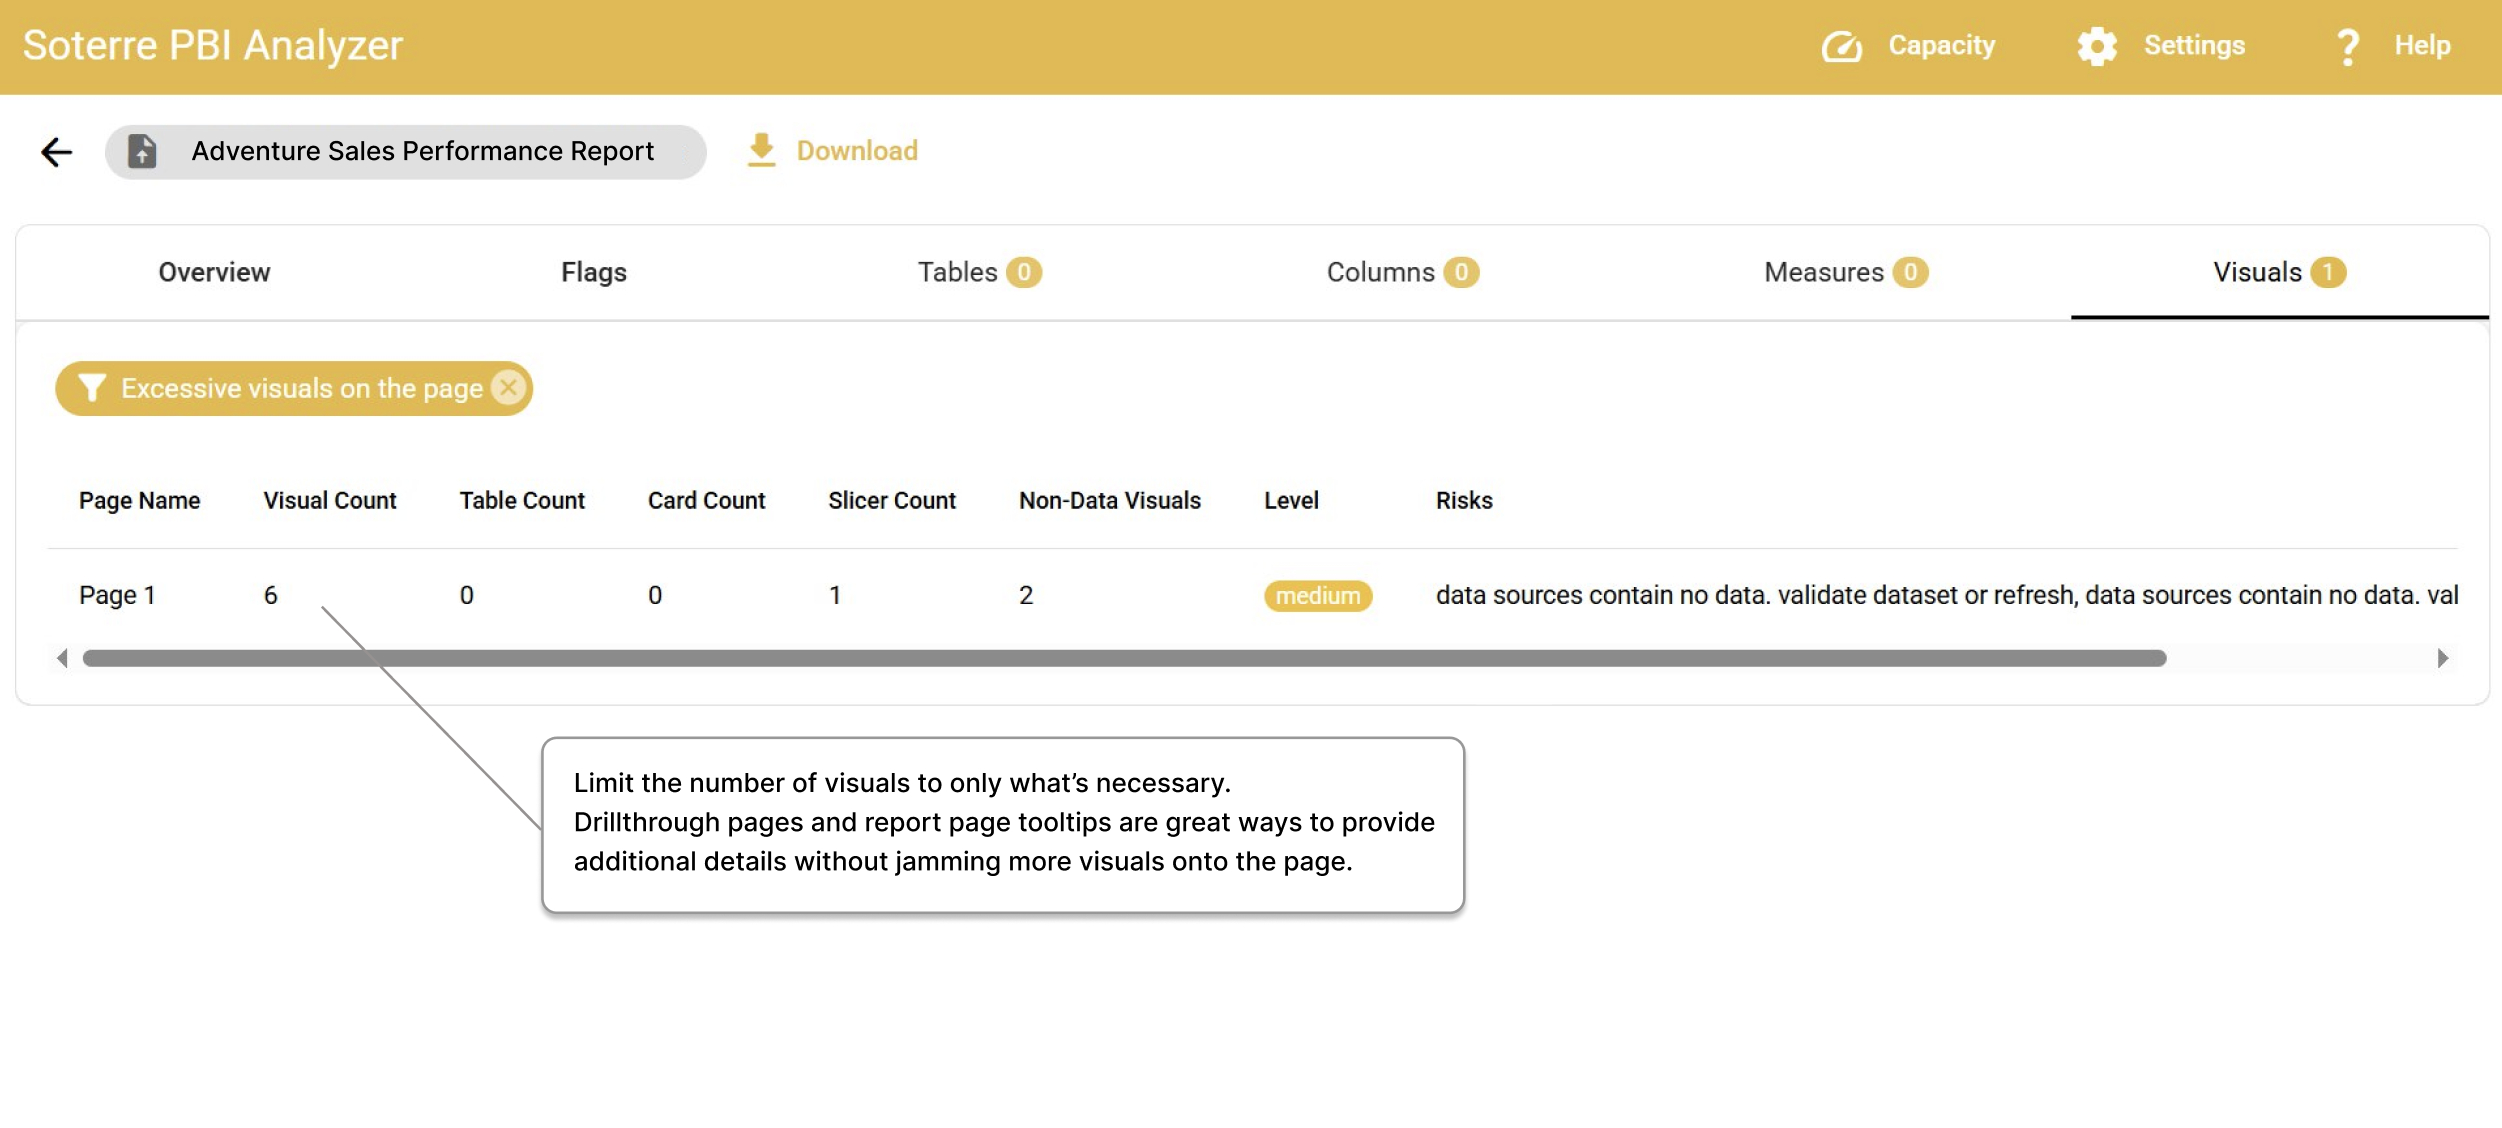The width and height of the screenshot is (2502, 1128).
Task: Click the tooltip about limiting visuals
Action: (1002, 822)
